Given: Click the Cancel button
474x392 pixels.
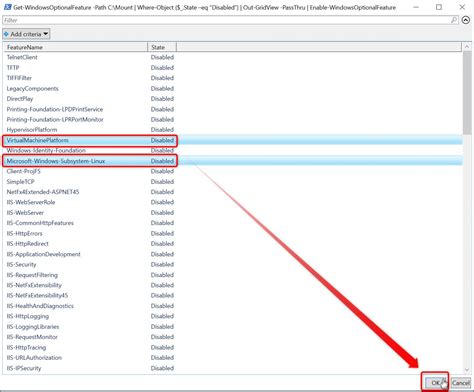Looking at the screenshot, I should coord(461,383).
